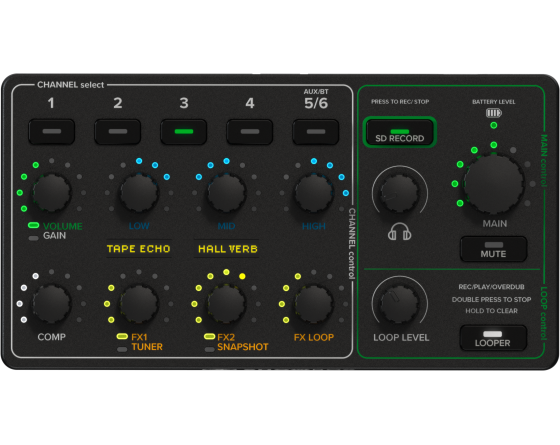Toggle the SD RECORD button
This screenshot has height=445, width=560.
400,132
